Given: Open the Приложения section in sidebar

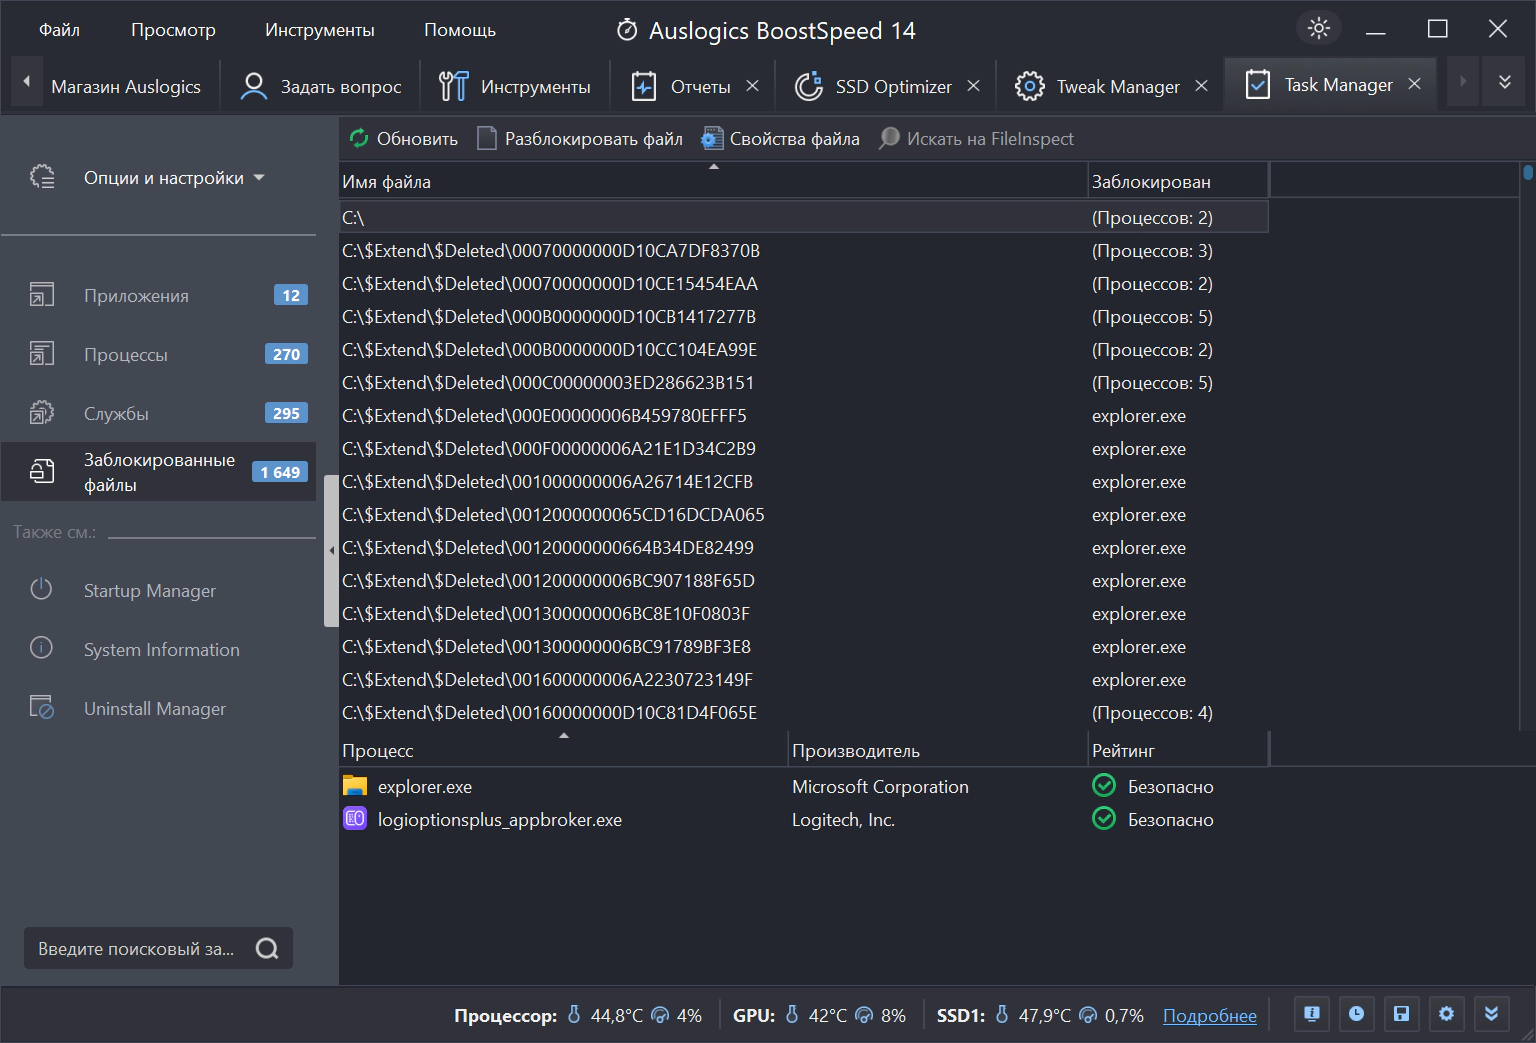Looking at the screenshot, I should pyautogui.click(x=158, y=296).
